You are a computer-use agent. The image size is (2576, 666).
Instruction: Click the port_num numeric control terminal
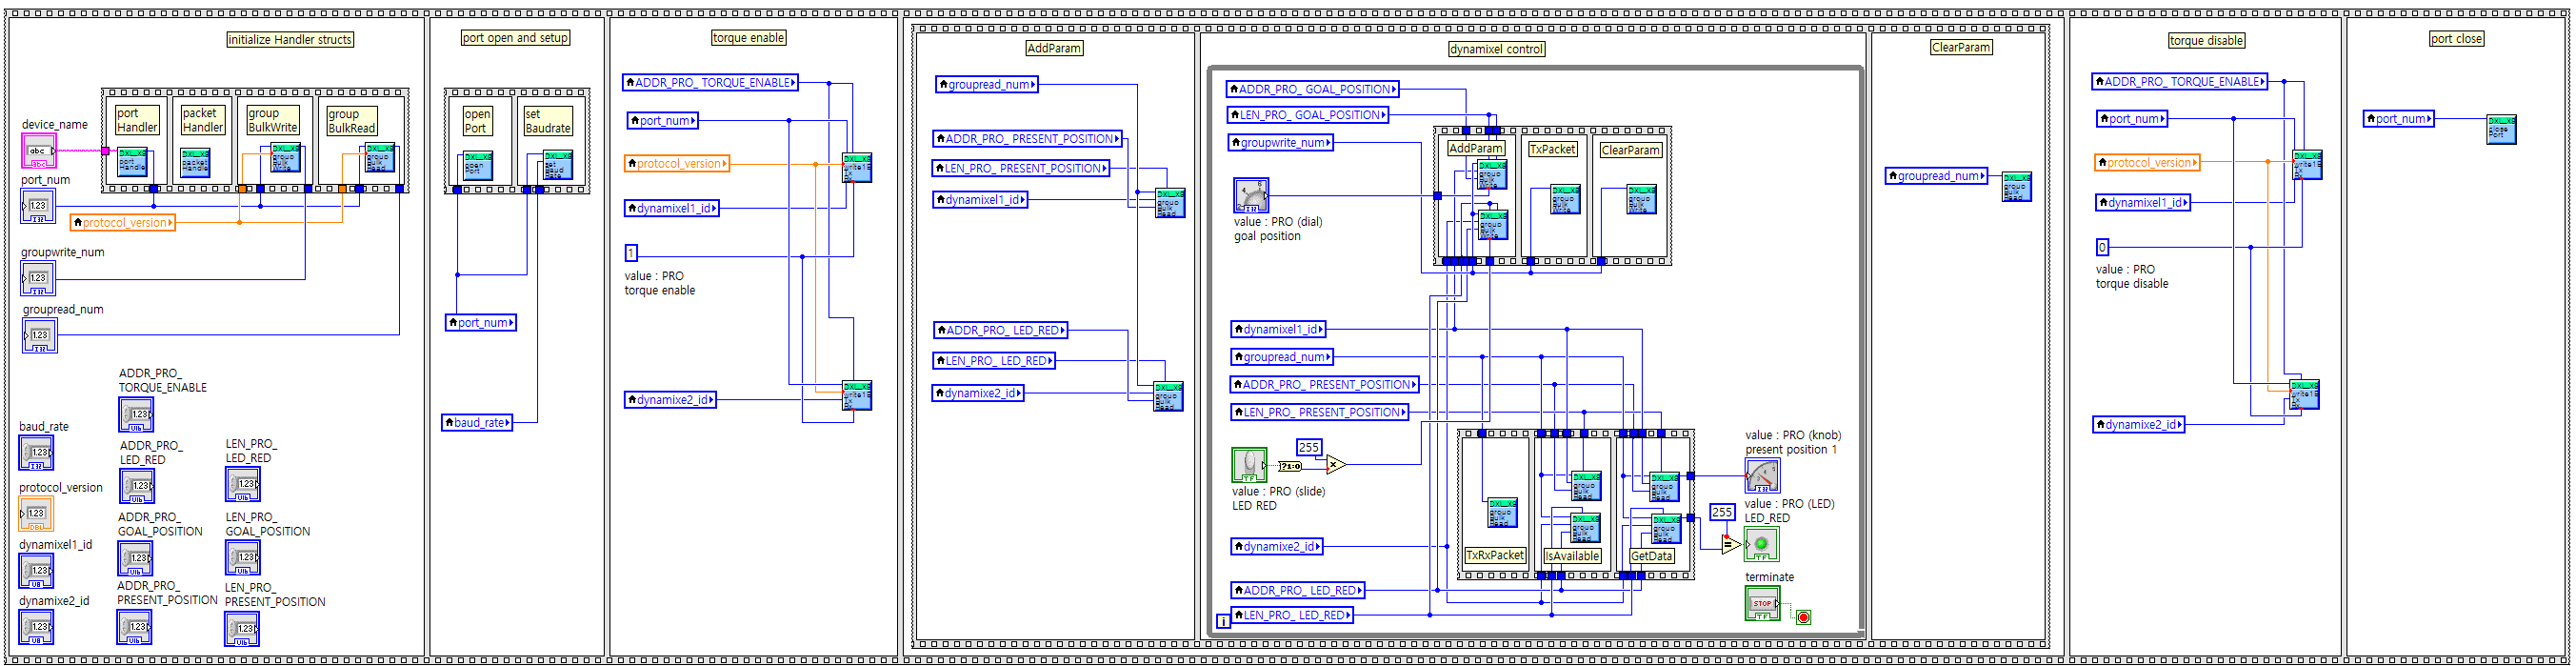(x=38, y=205)
